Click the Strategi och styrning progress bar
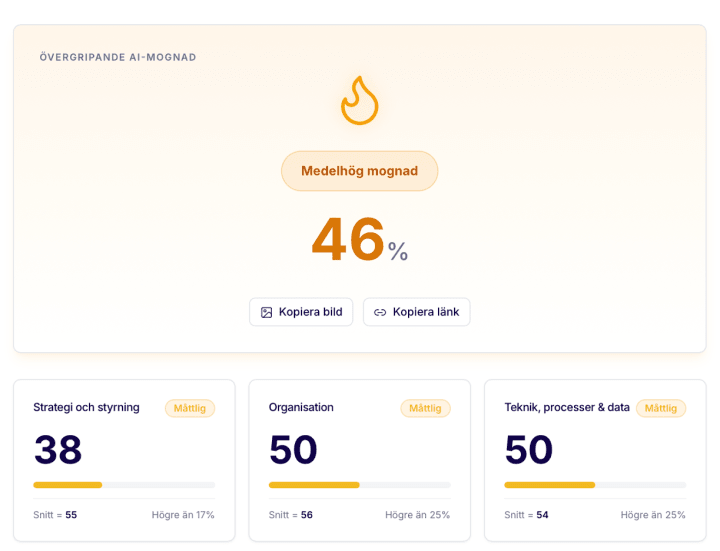Image resolution: width=720 pixels, height=551 pixels. click(x=124, y=485)
